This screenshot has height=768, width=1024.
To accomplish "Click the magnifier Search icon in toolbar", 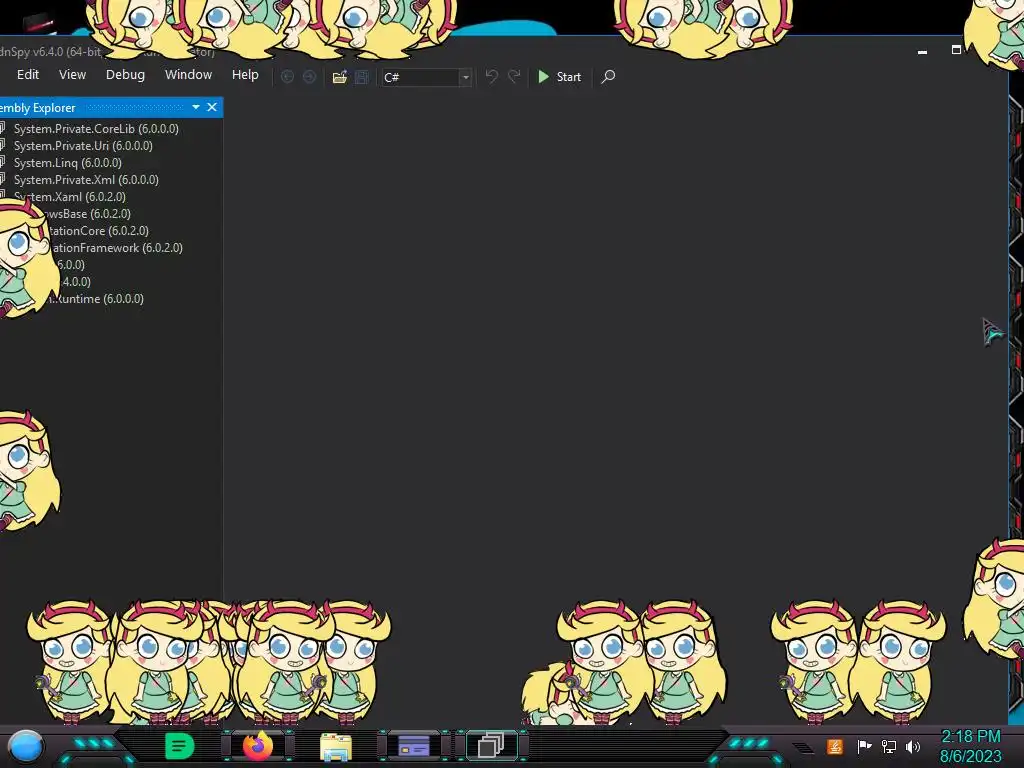I will pos(608,77).
